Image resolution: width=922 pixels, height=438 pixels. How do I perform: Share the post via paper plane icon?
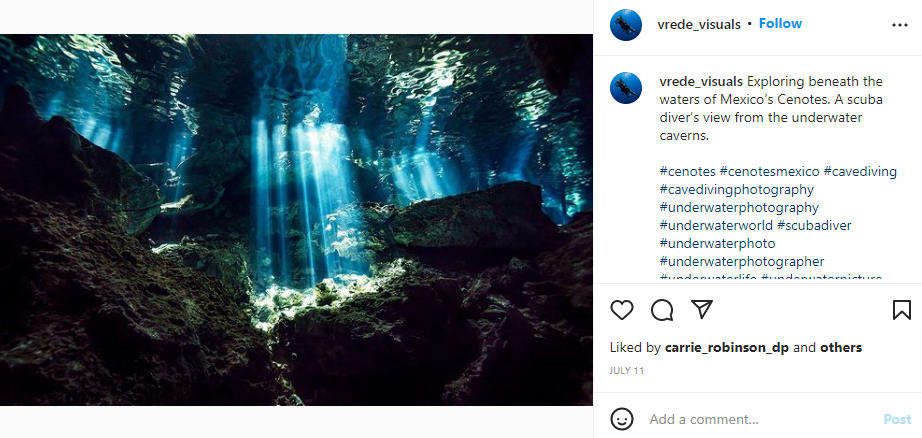click(x=702, y=310)
